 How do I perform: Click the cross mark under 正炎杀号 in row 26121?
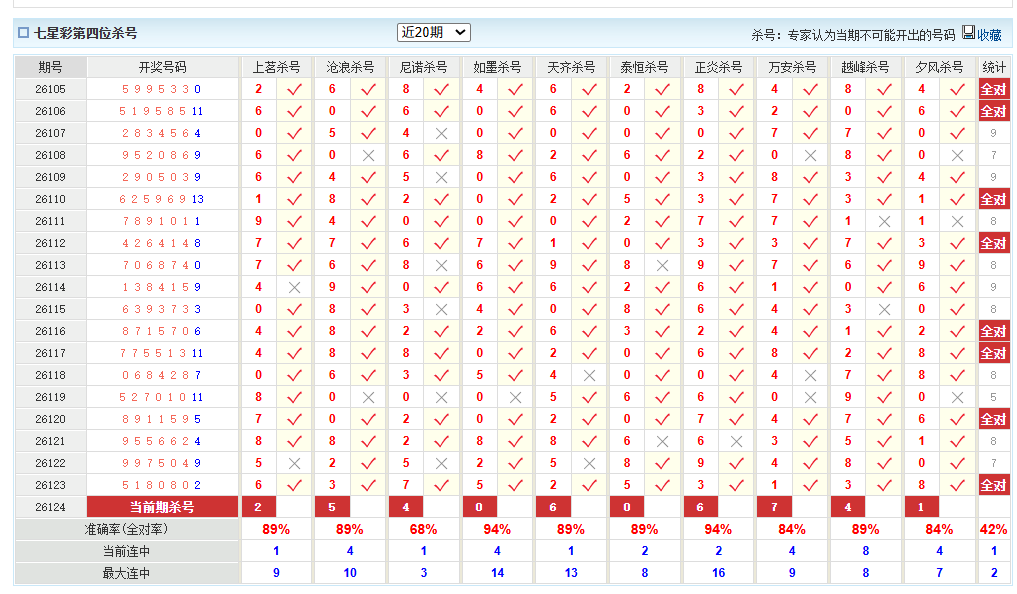pyautogui.click(x=736, y=441)
